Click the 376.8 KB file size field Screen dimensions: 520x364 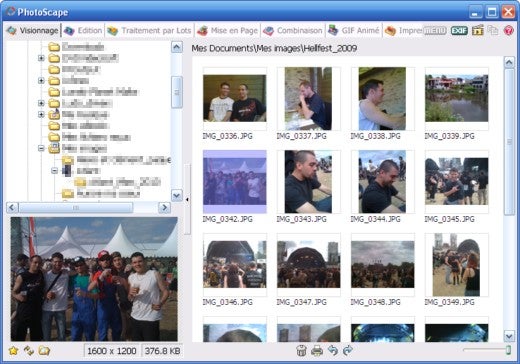click(x=162, y=351)
